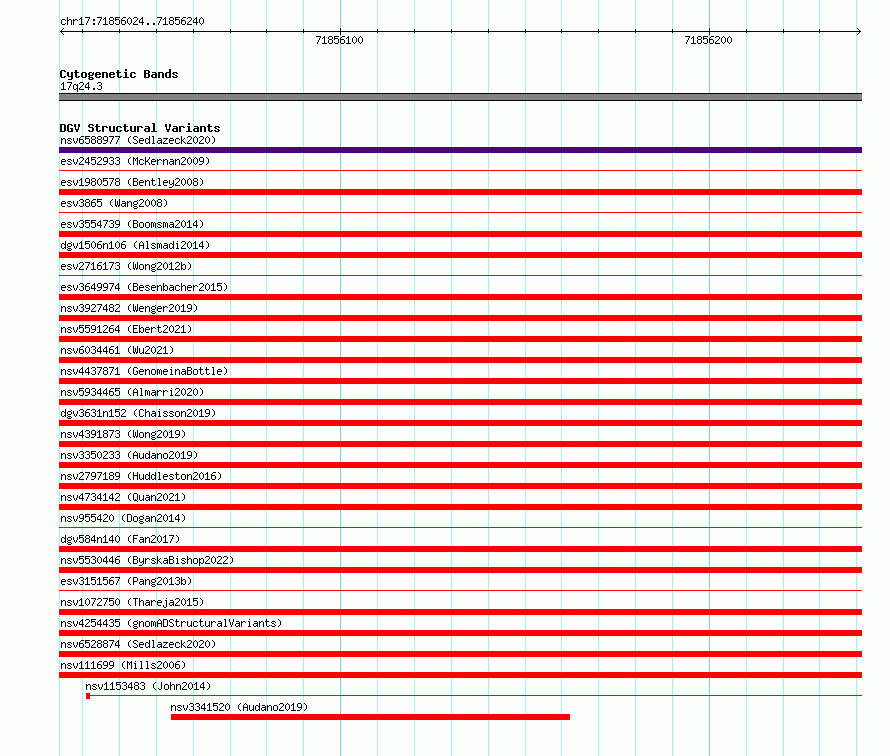Viewport: 890px width, 756px height.
Task: Select the nsv4437871 (GenomeinaBottle) variant
Action: pyautogui.click(x=144, y=371)
